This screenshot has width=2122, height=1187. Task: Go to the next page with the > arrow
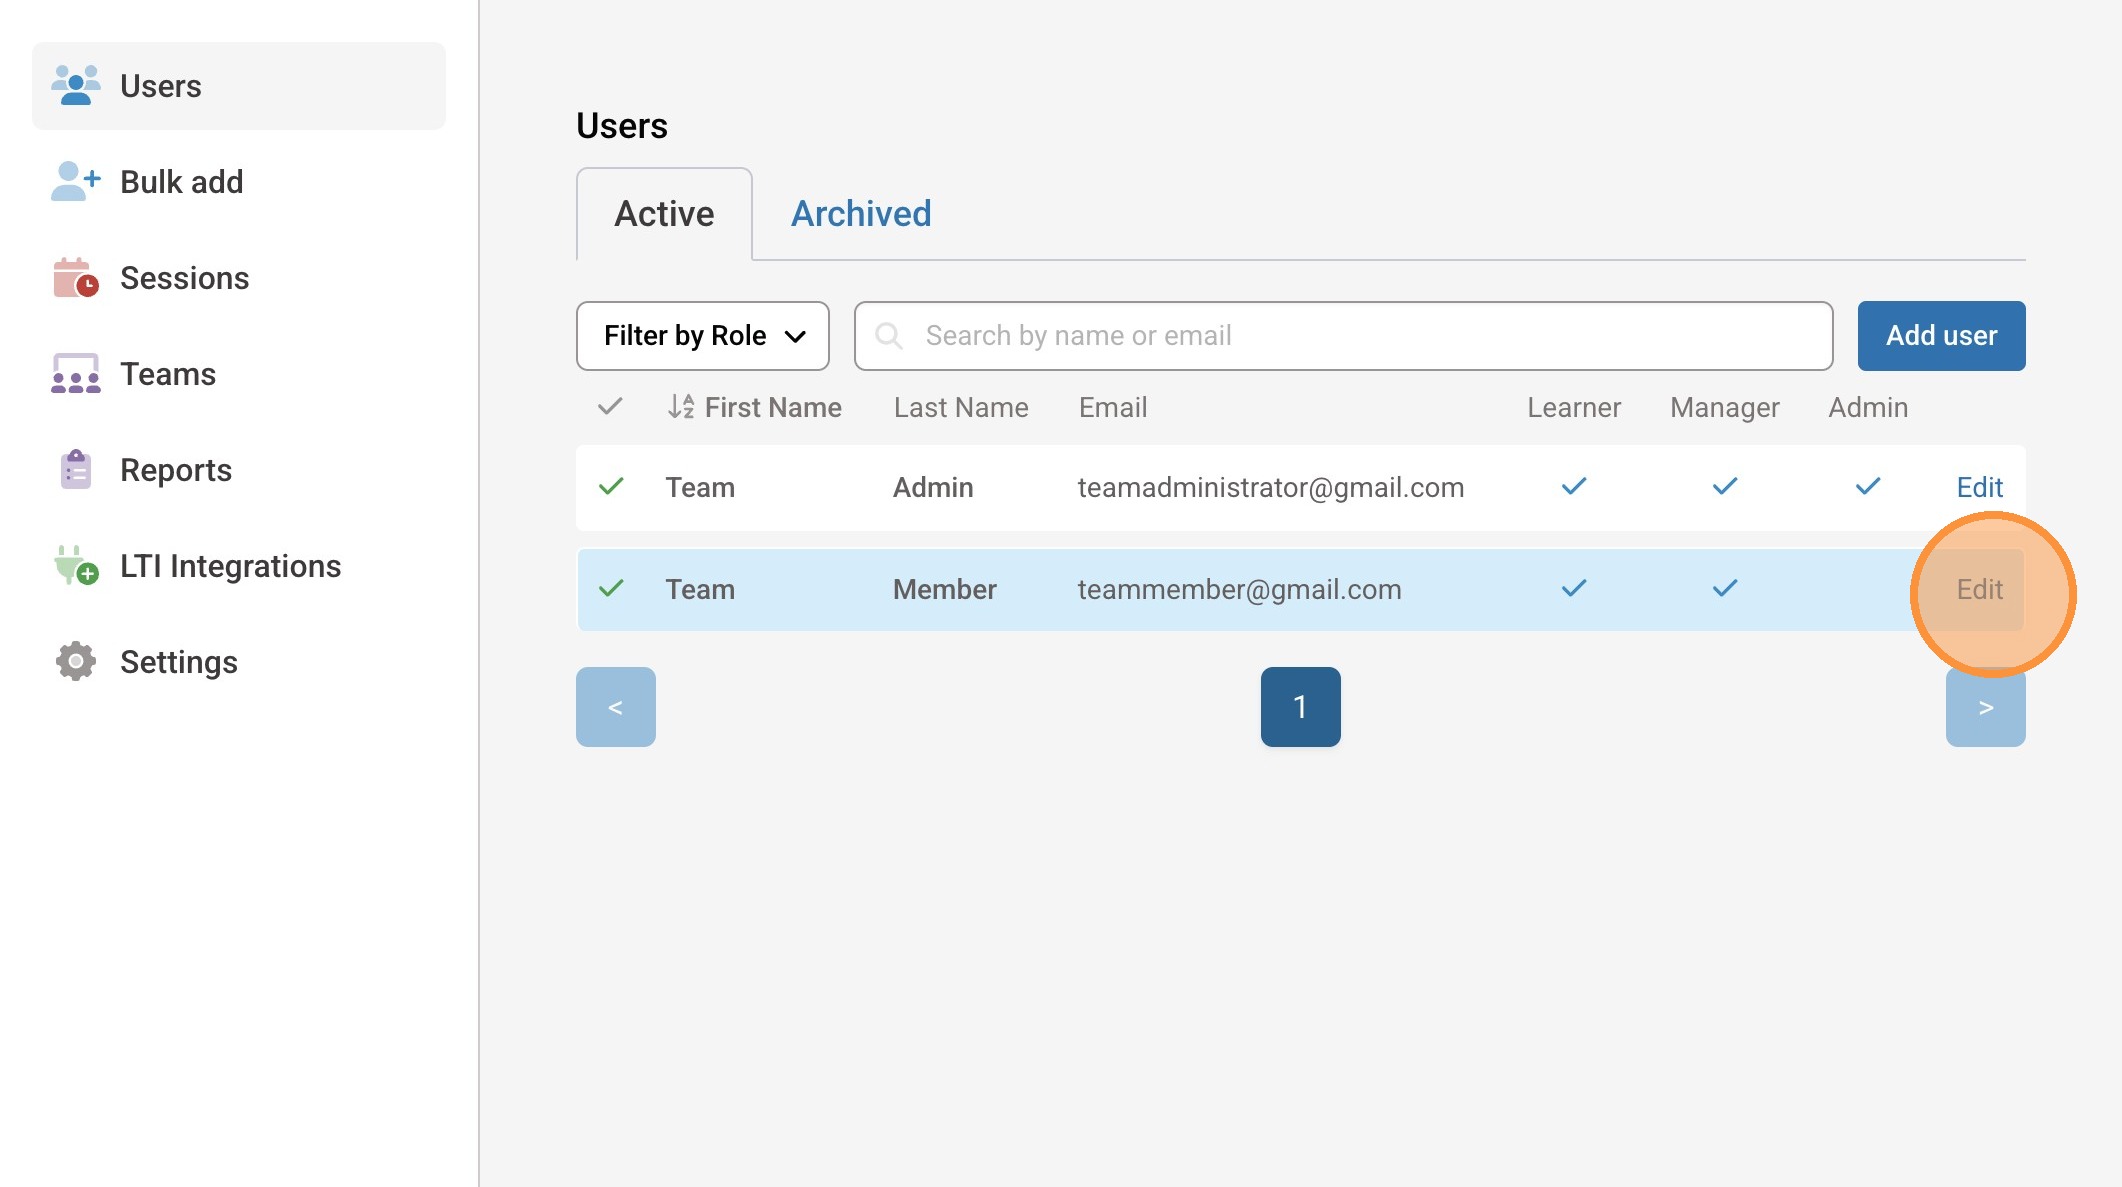point(1985,707)
